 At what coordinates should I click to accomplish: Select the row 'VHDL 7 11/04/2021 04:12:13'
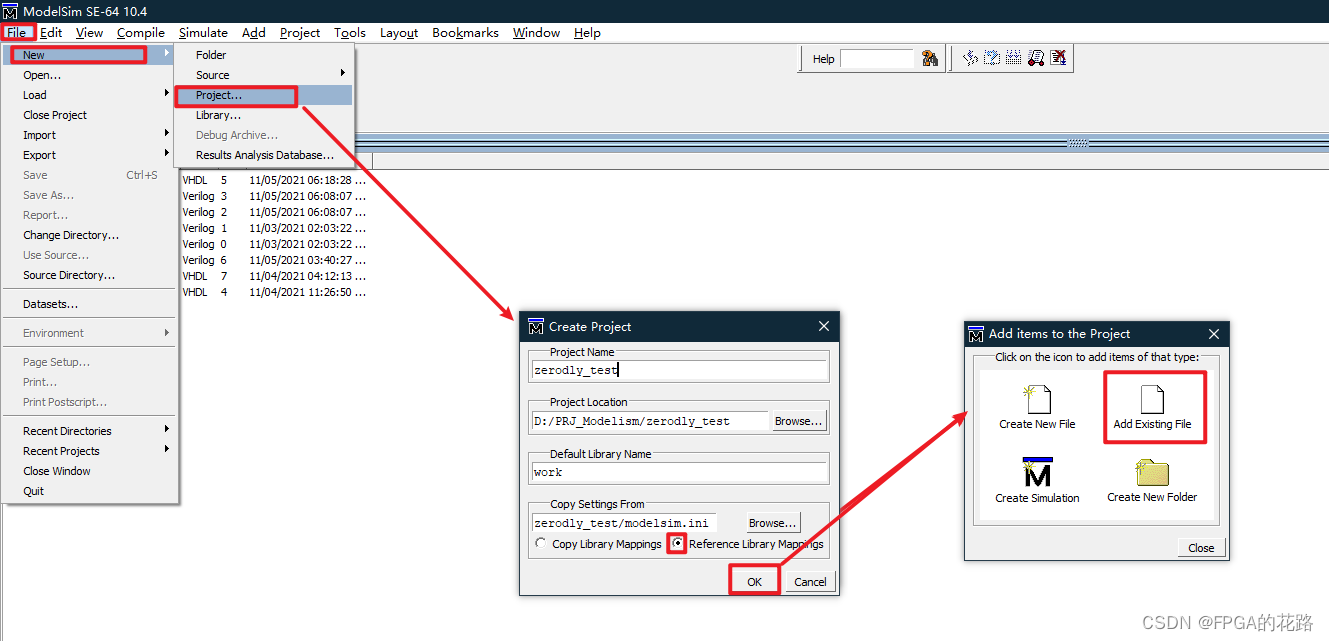[273, 276]
